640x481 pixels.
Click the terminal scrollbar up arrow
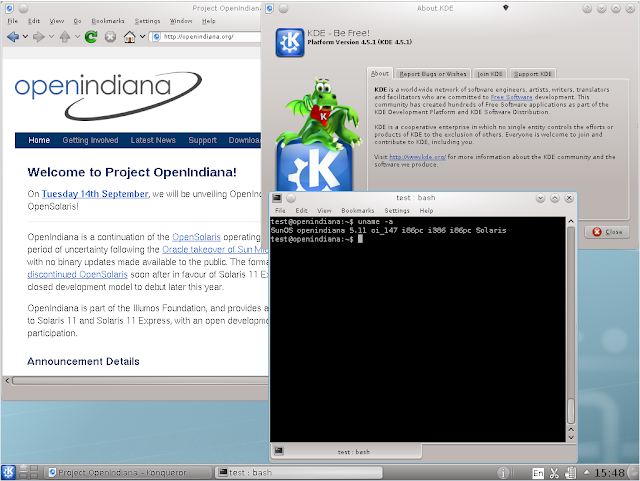click(571, 221)
